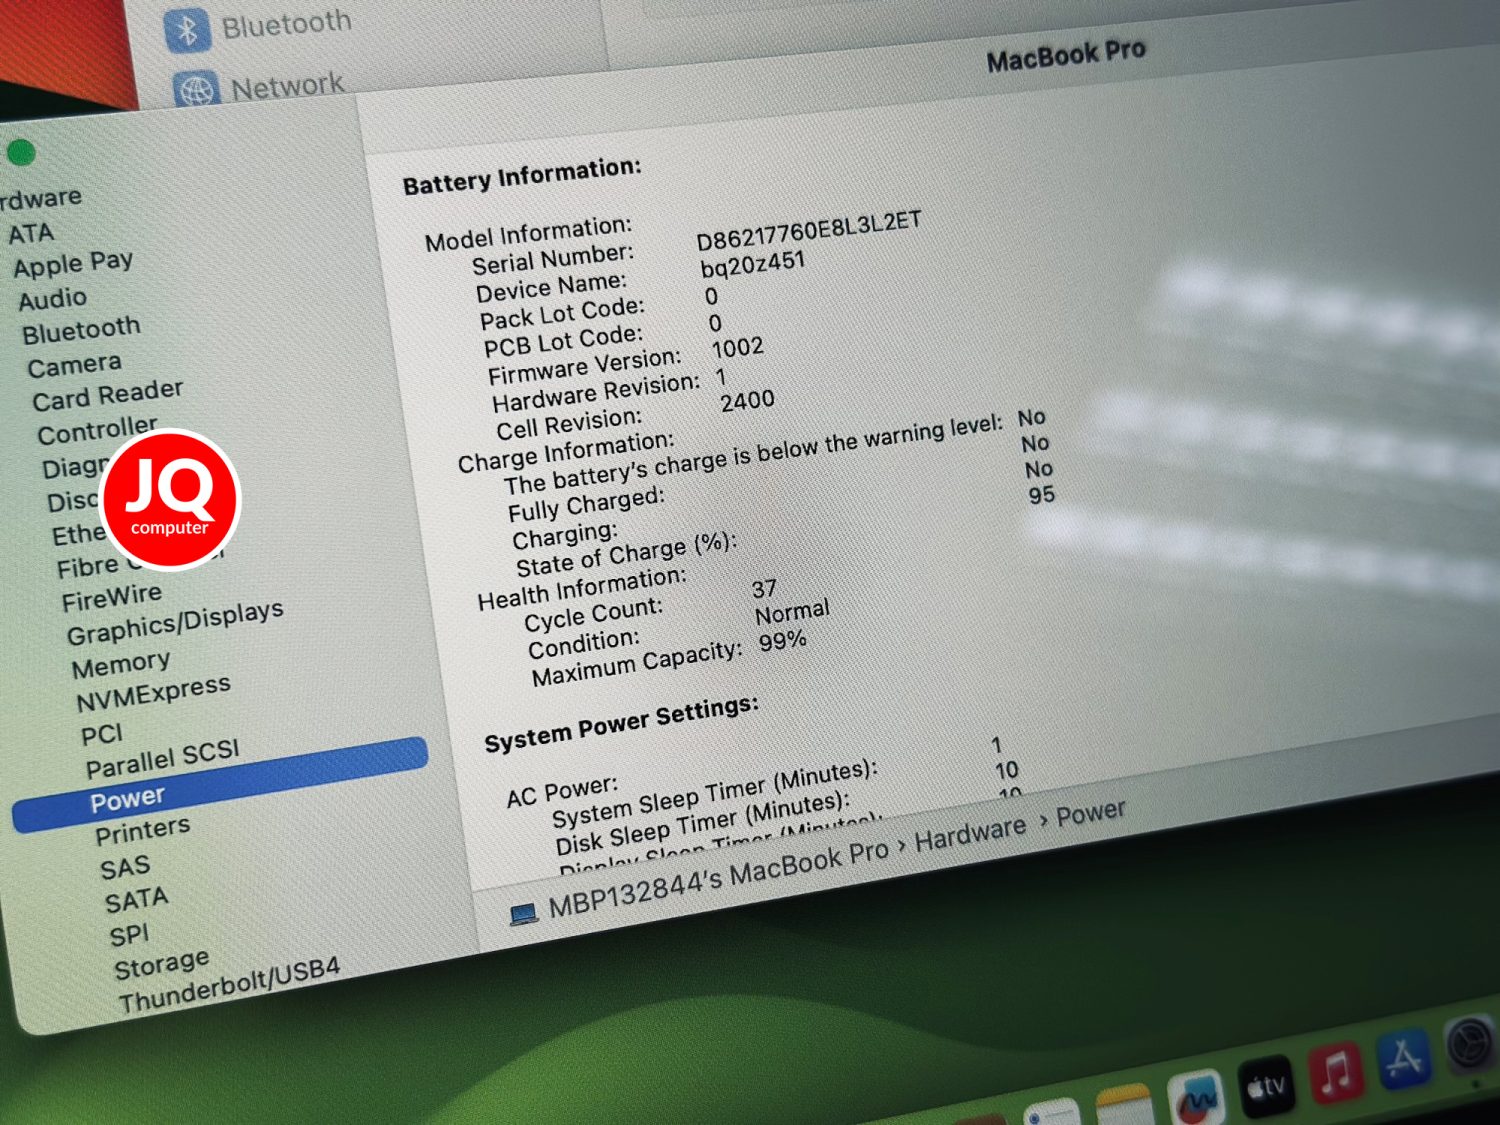The image size is (1500, 1125).
Task: Click the Network globe icon in System Settings
Action: click(196, 91)
